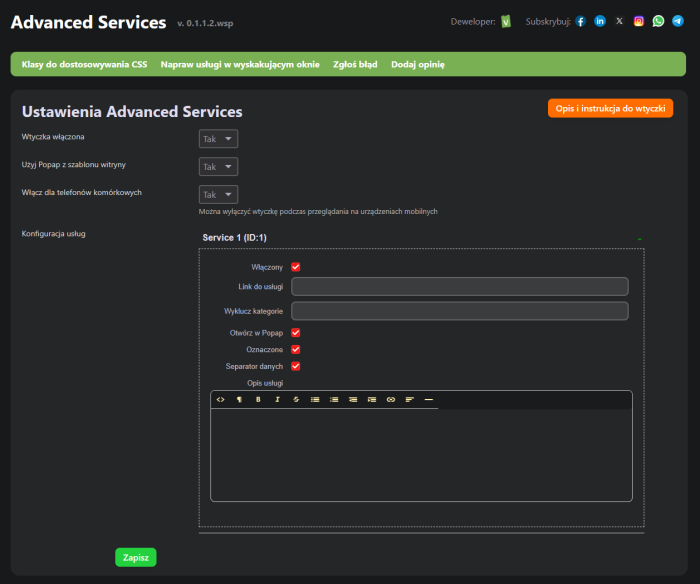Viewport: 700px width, 584px height.
Task: Outdent text using editor toolbar
Action: click(353, 400)
